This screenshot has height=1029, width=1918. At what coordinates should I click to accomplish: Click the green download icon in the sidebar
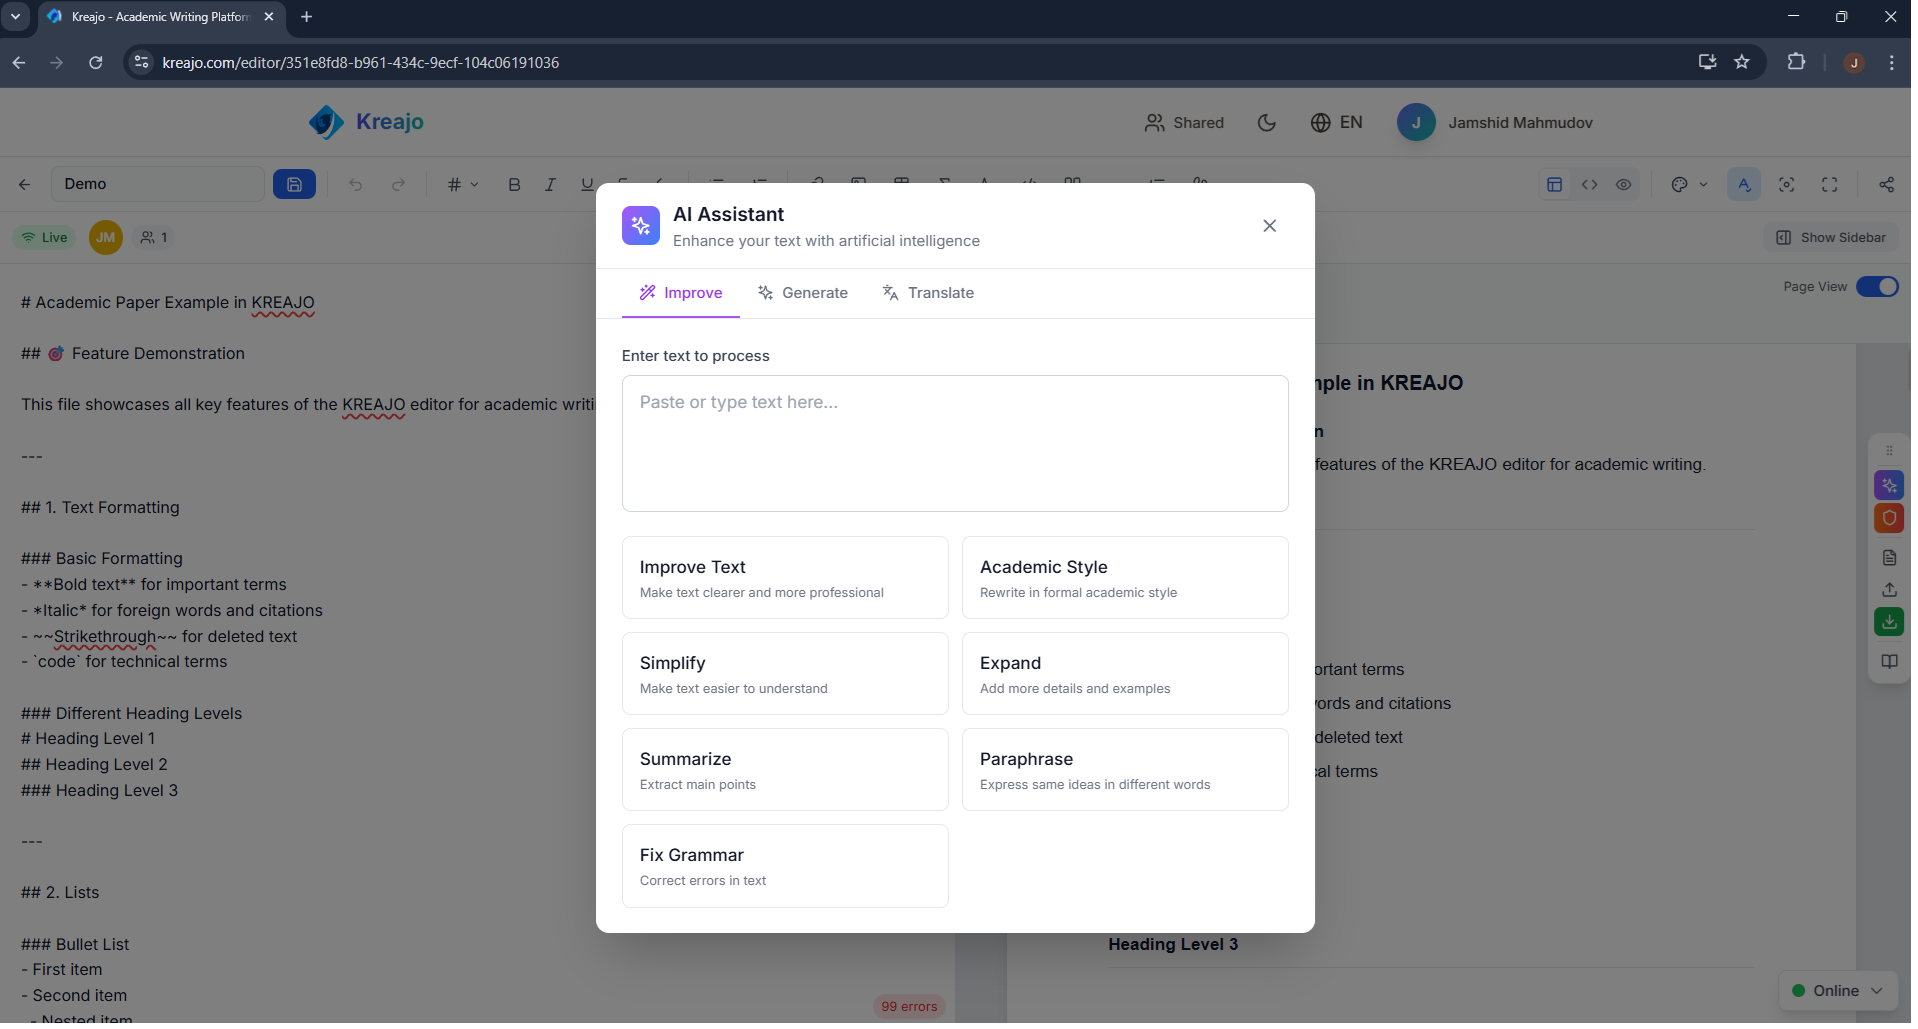[x=1889, y=621]
